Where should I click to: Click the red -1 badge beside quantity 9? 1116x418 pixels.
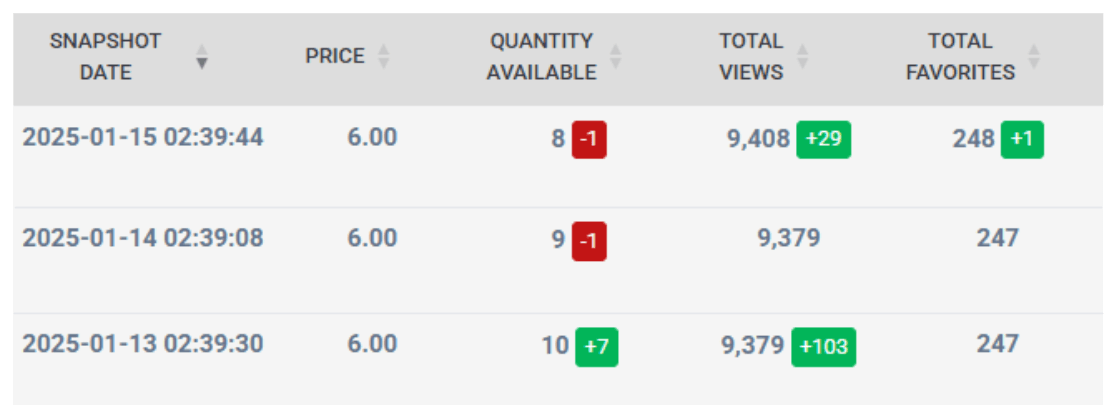pos(589,241)
